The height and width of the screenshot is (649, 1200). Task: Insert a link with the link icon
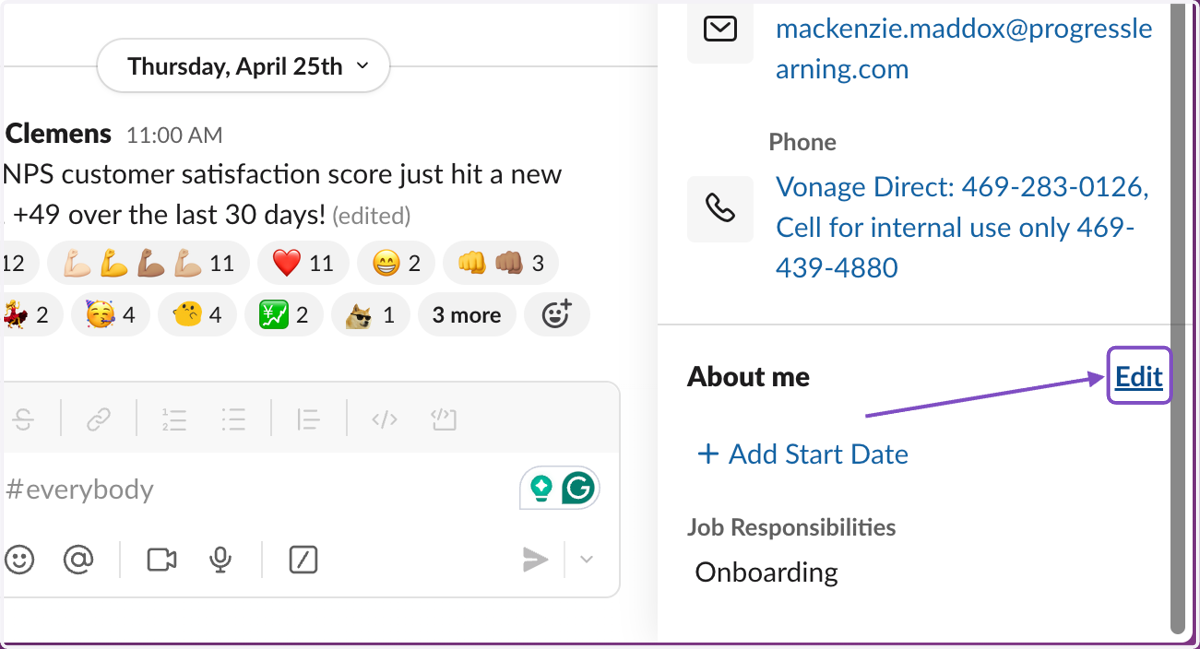tap(98, 420)
